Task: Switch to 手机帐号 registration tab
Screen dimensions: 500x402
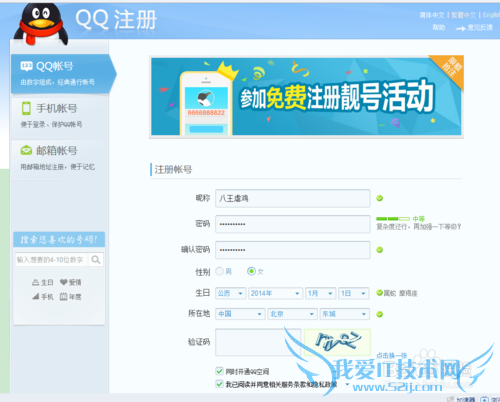Action: [59, 116]
